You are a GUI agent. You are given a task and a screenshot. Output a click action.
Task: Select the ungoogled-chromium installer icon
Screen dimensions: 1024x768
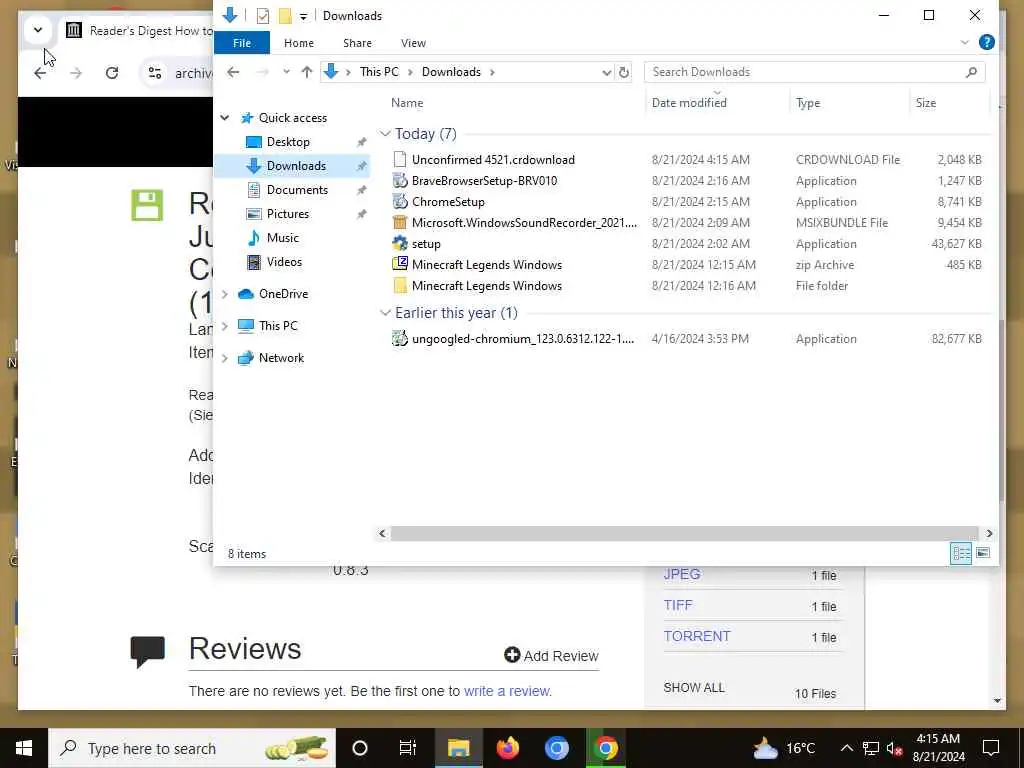pyautogui.click(x=400, y=338)
